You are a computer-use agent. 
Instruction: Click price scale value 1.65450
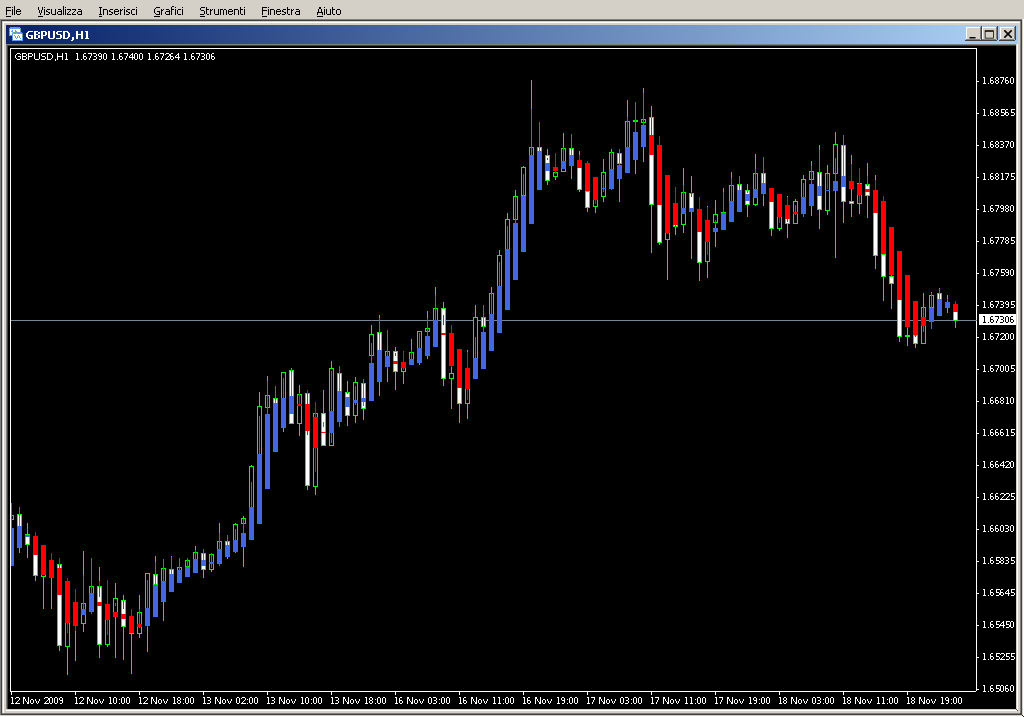999,625
